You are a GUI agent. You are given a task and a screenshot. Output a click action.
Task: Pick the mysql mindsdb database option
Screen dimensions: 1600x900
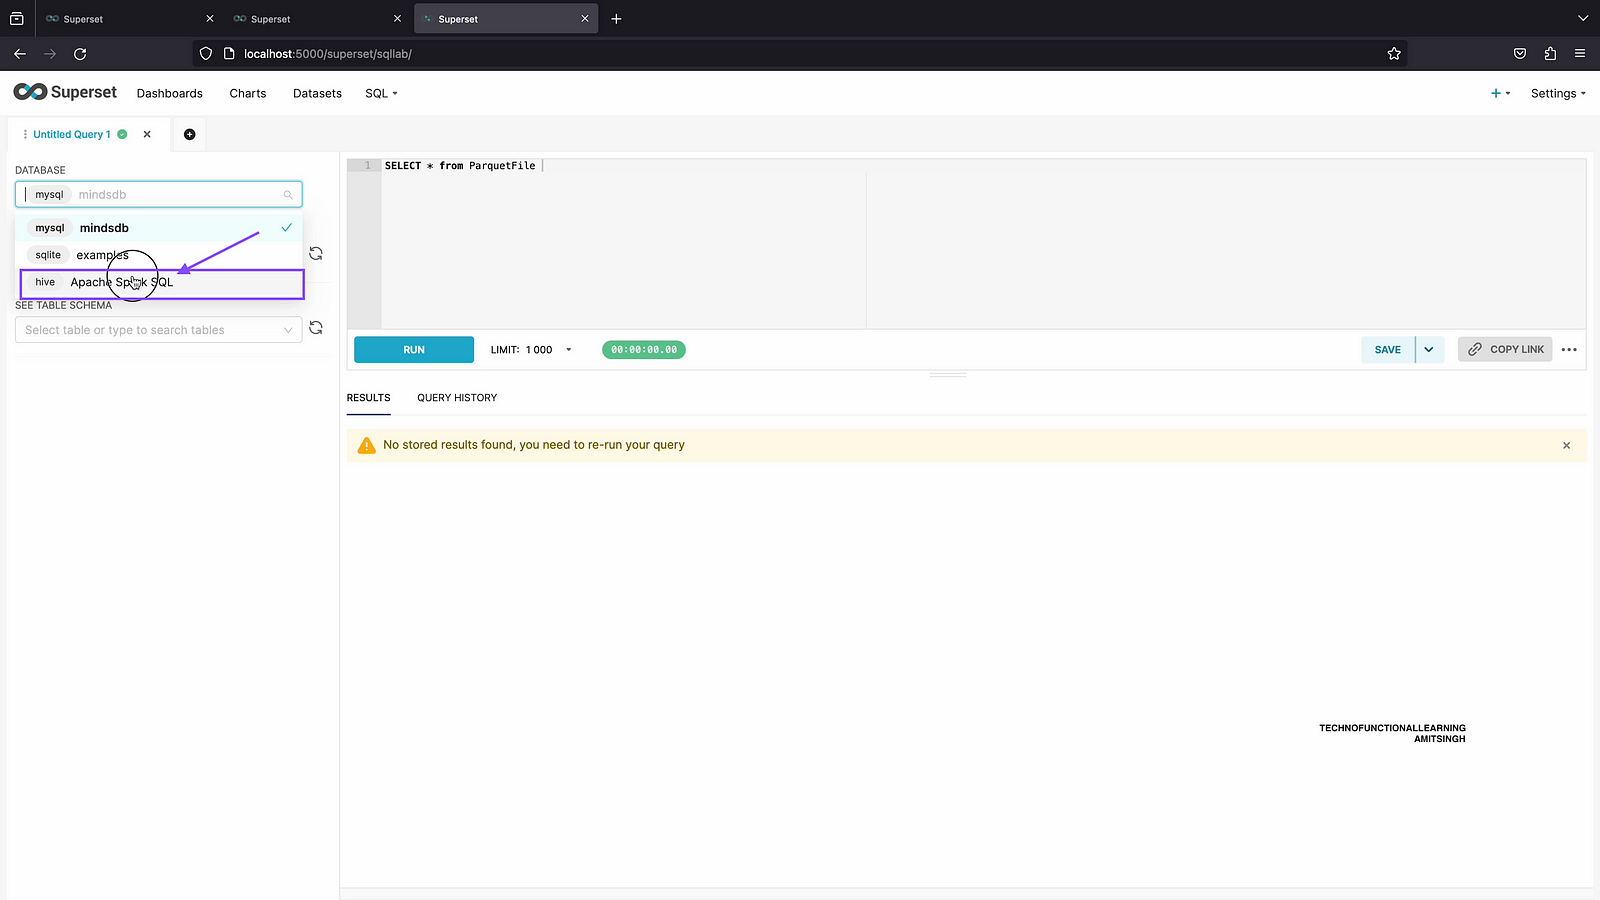point(104,228)
